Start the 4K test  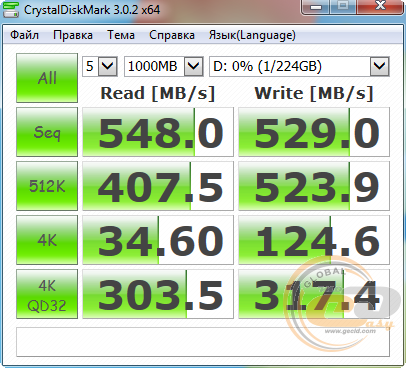[47, 240]
